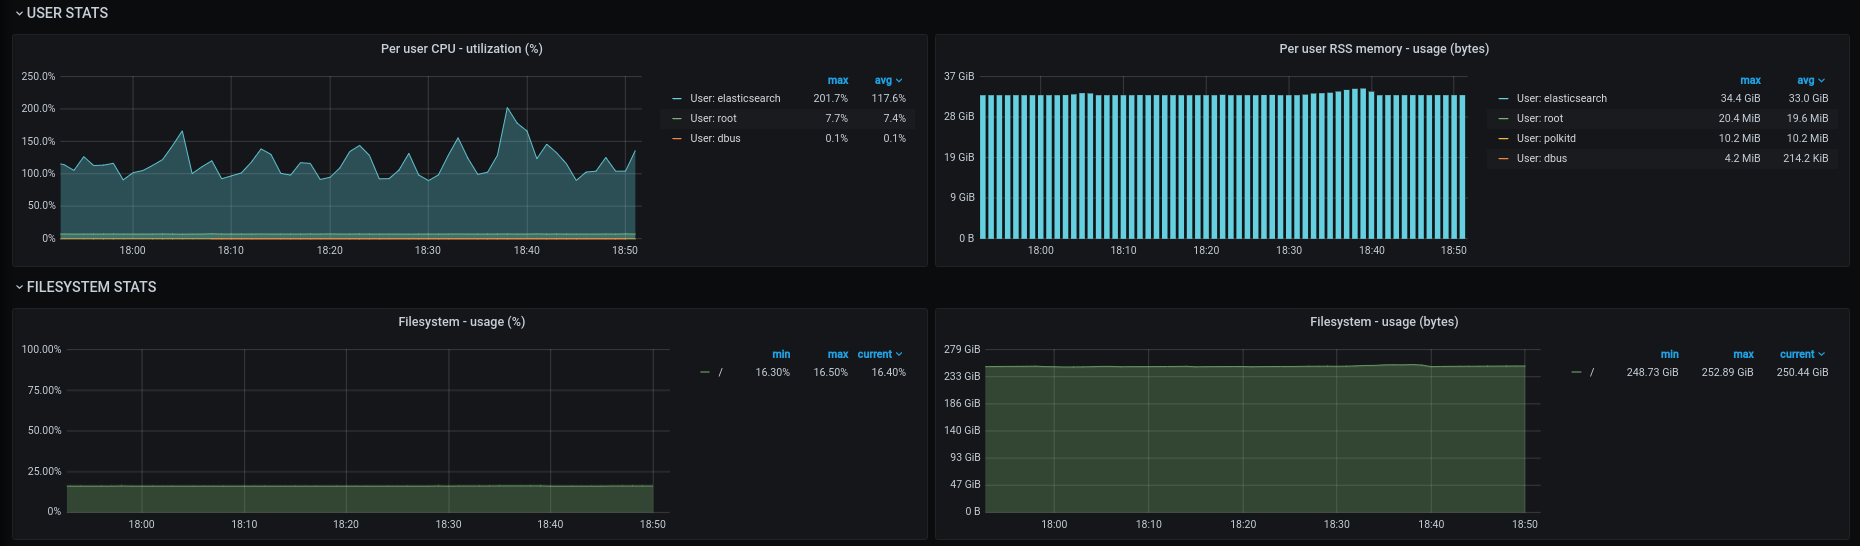Click the root user color swatch in CPU legend
This screenshot has width=1860, height=546.
pyautogui.click(x=677, y=119)
